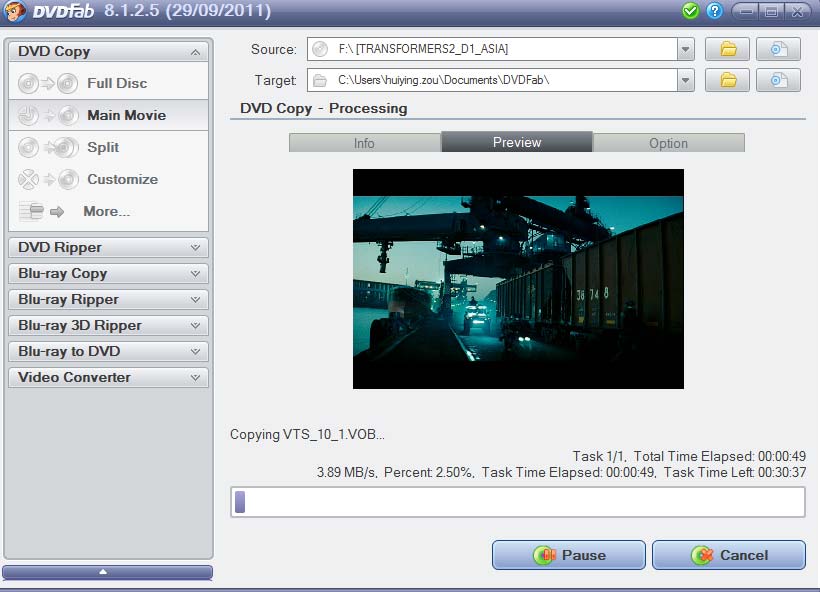Browse for Source folder with folder icon
This screenshot has height=592, width=820.
tap(727, 49)
